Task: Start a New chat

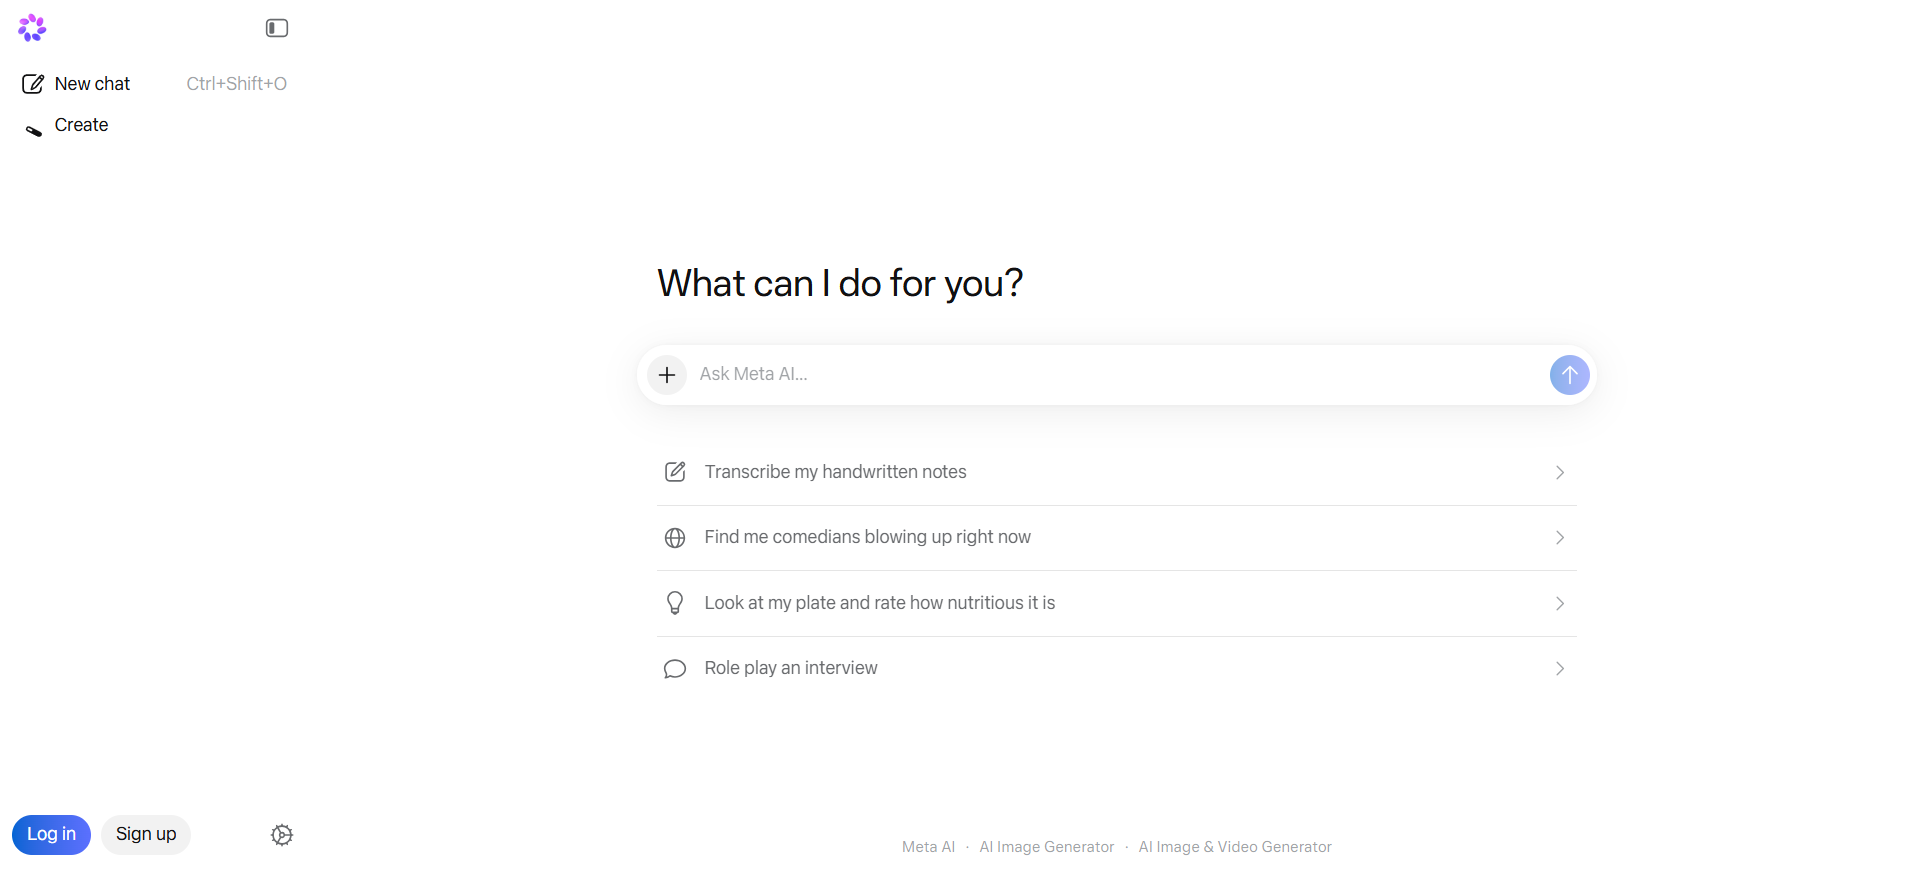Action: coord(92,84)
